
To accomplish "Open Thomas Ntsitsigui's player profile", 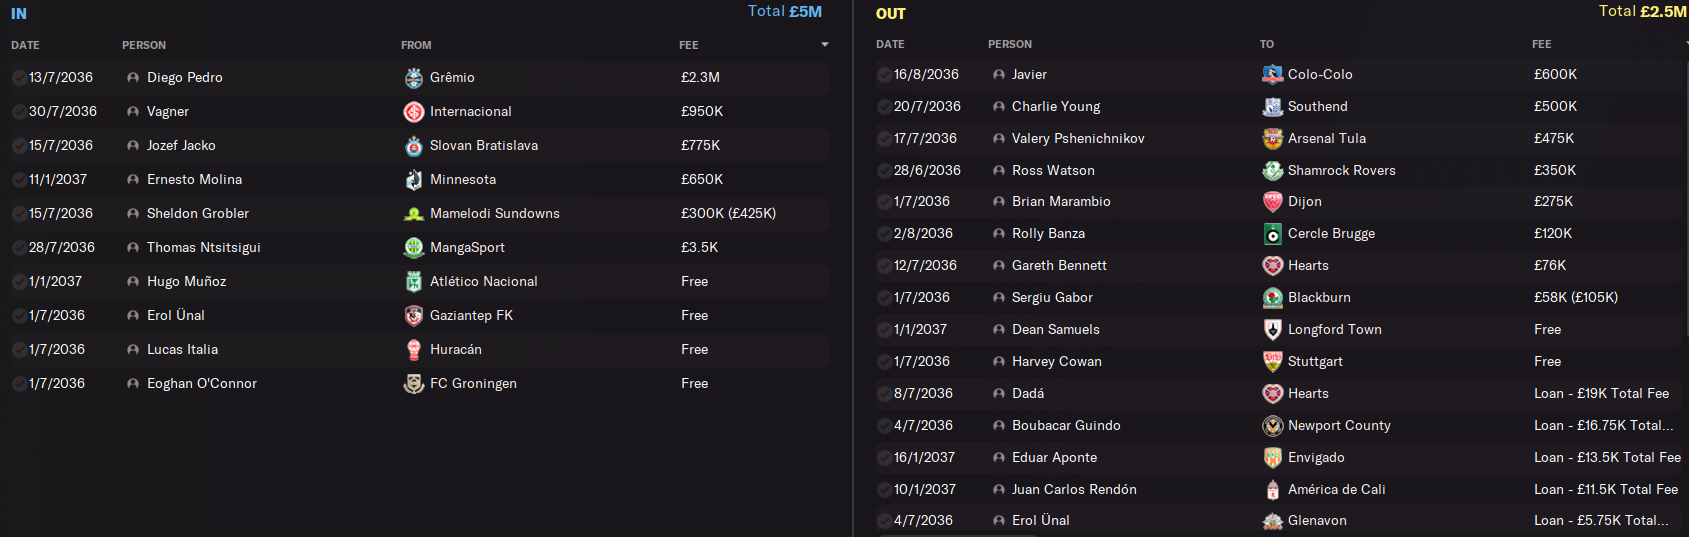I will (x=203, y=248).
